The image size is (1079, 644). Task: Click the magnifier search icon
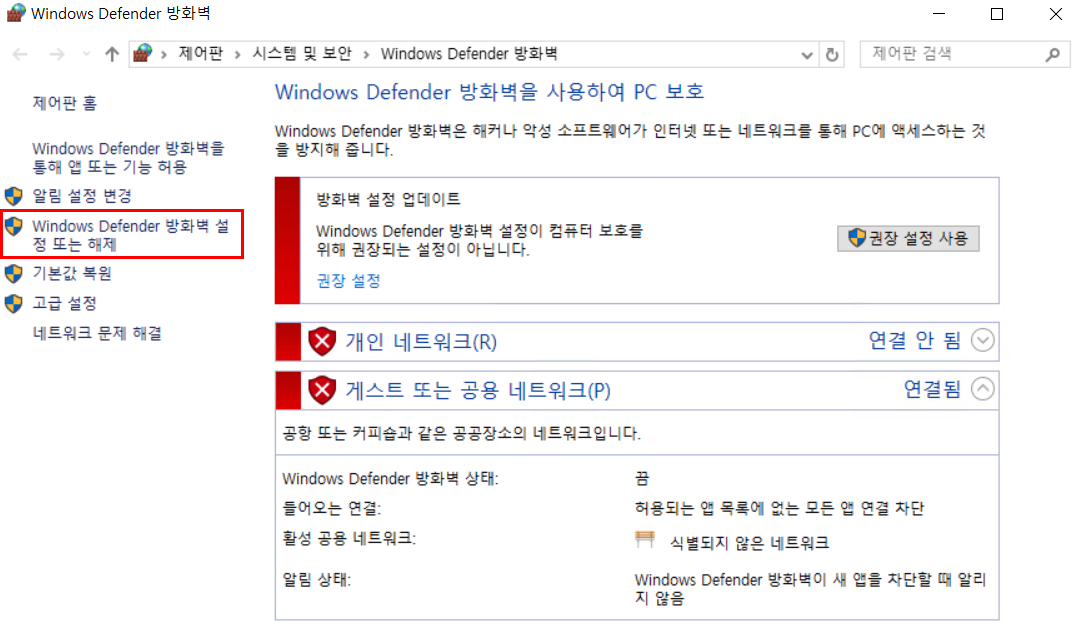1053,54
